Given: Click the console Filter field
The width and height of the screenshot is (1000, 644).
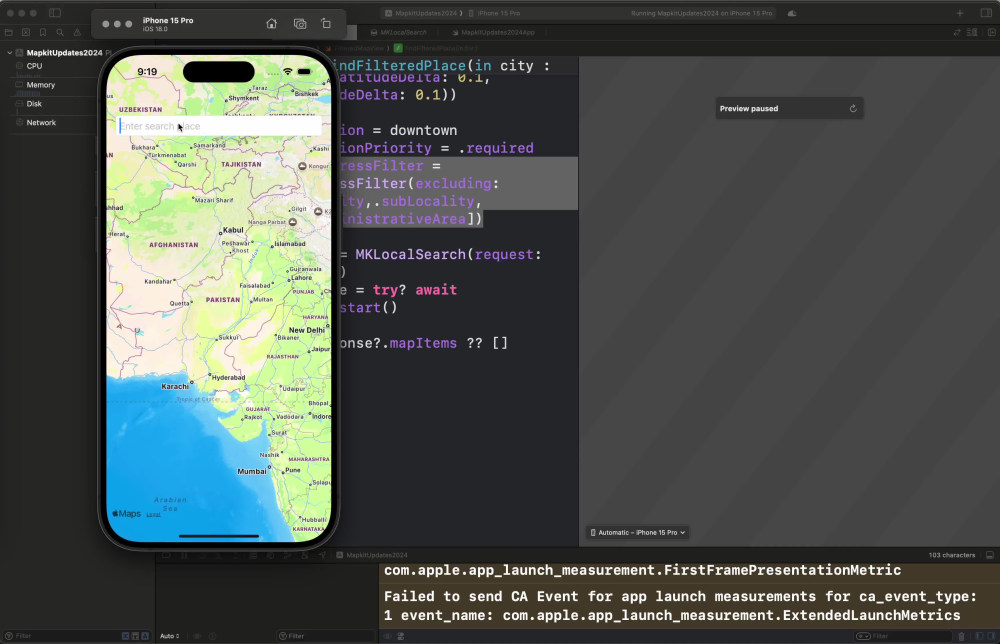Looking at the screenshot, I should coord(902,636).
